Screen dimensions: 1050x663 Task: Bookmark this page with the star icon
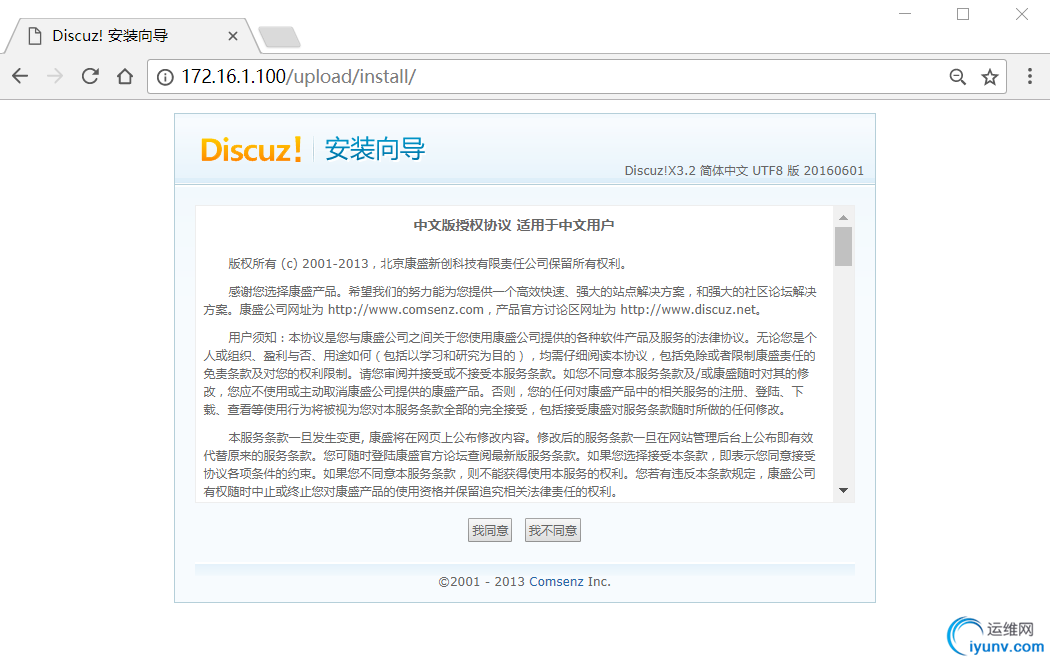tap(990, 77)
